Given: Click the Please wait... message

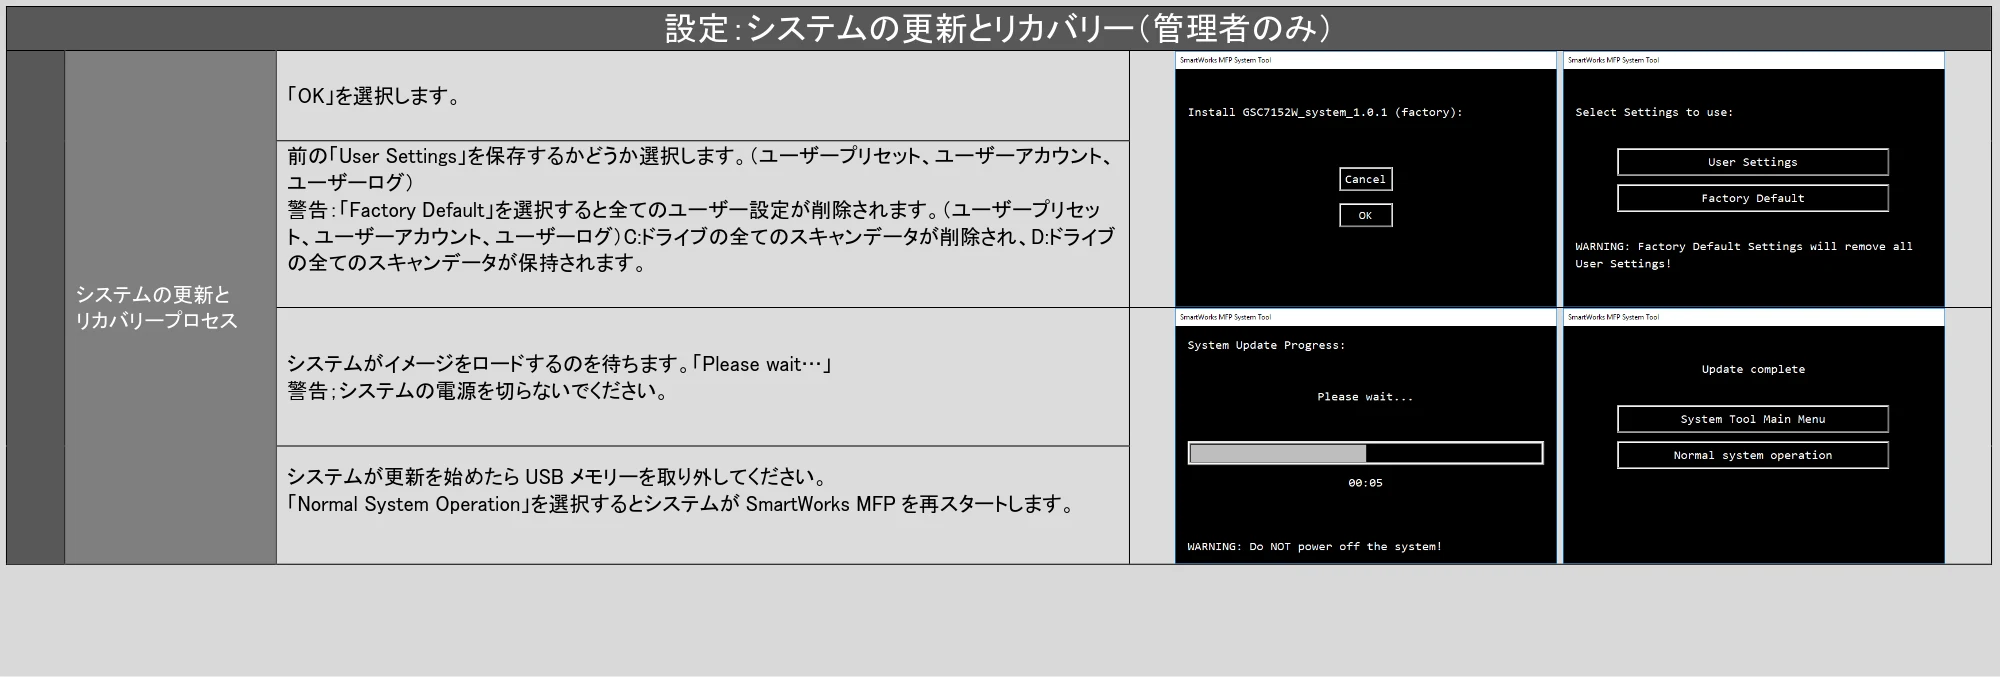Looking at the screenshot, I should coord(1365,397).
